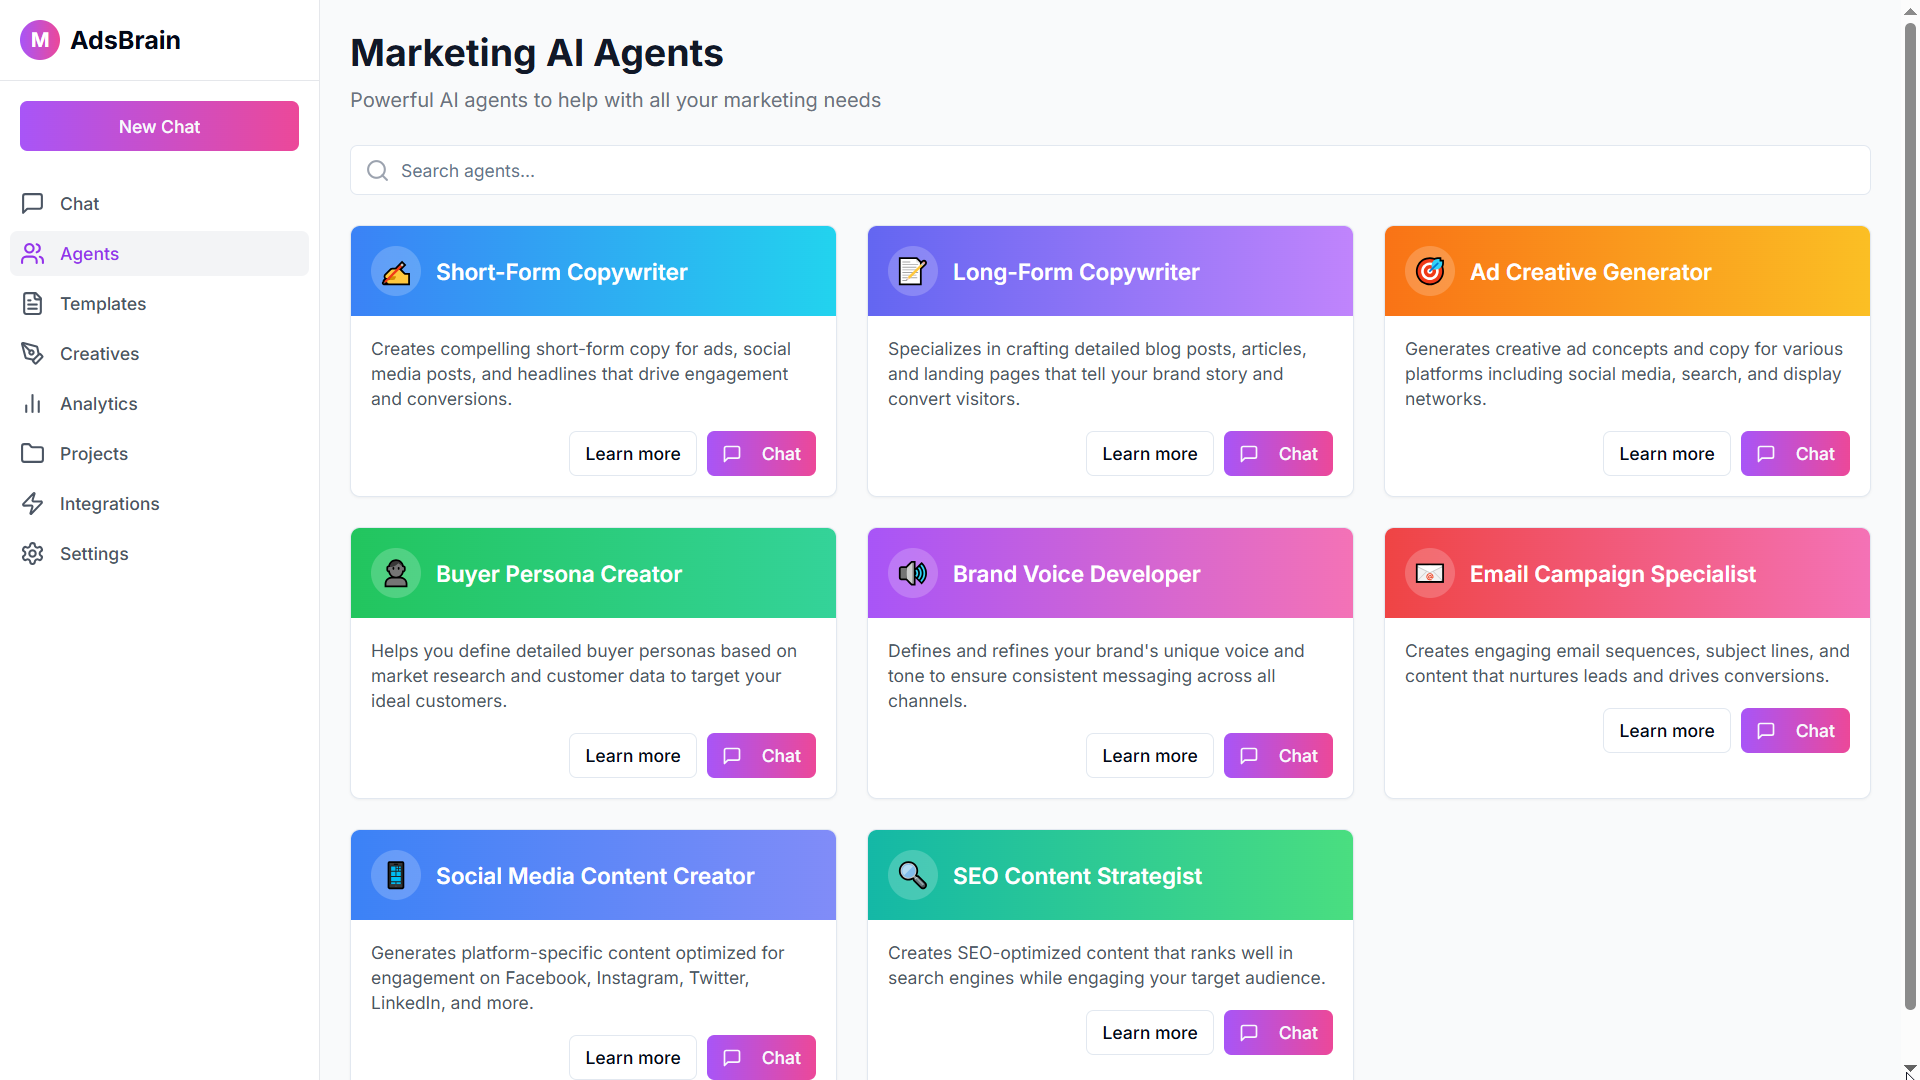The width and height of the screenshot is (1920, 1080).
Task: Click the scrollbar down arrow
Action: (1910, 1071)
